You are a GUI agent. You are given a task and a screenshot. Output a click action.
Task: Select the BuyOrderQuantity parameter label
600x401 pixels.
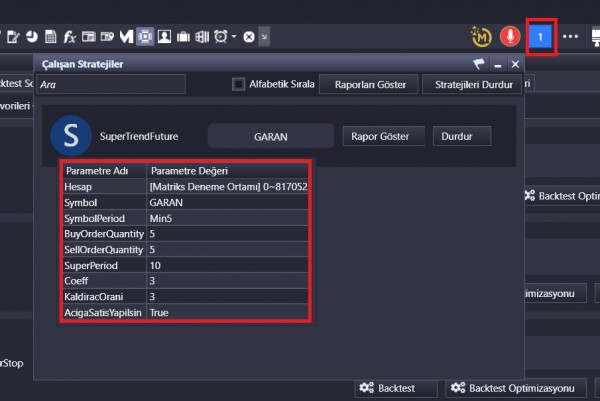[x=104, y=234]
